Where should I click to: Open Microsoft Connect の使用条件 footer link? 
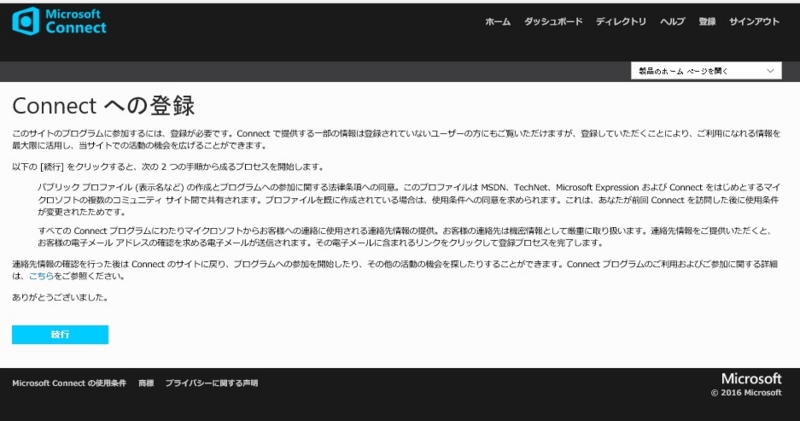(x=69, y=383)
